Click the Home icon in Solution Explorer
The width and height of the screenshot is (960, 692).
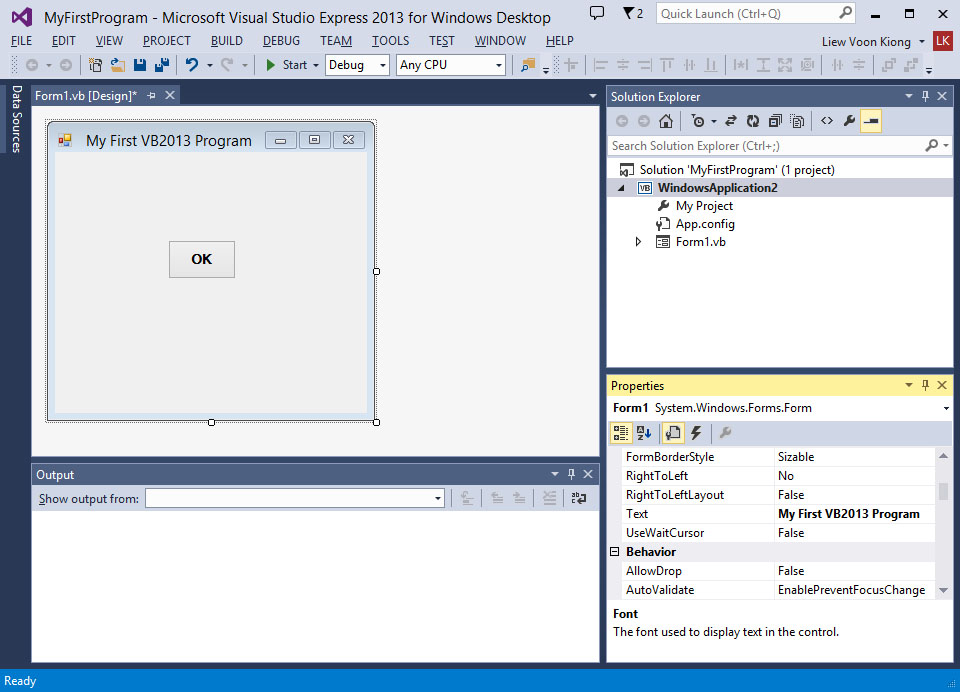666,121
